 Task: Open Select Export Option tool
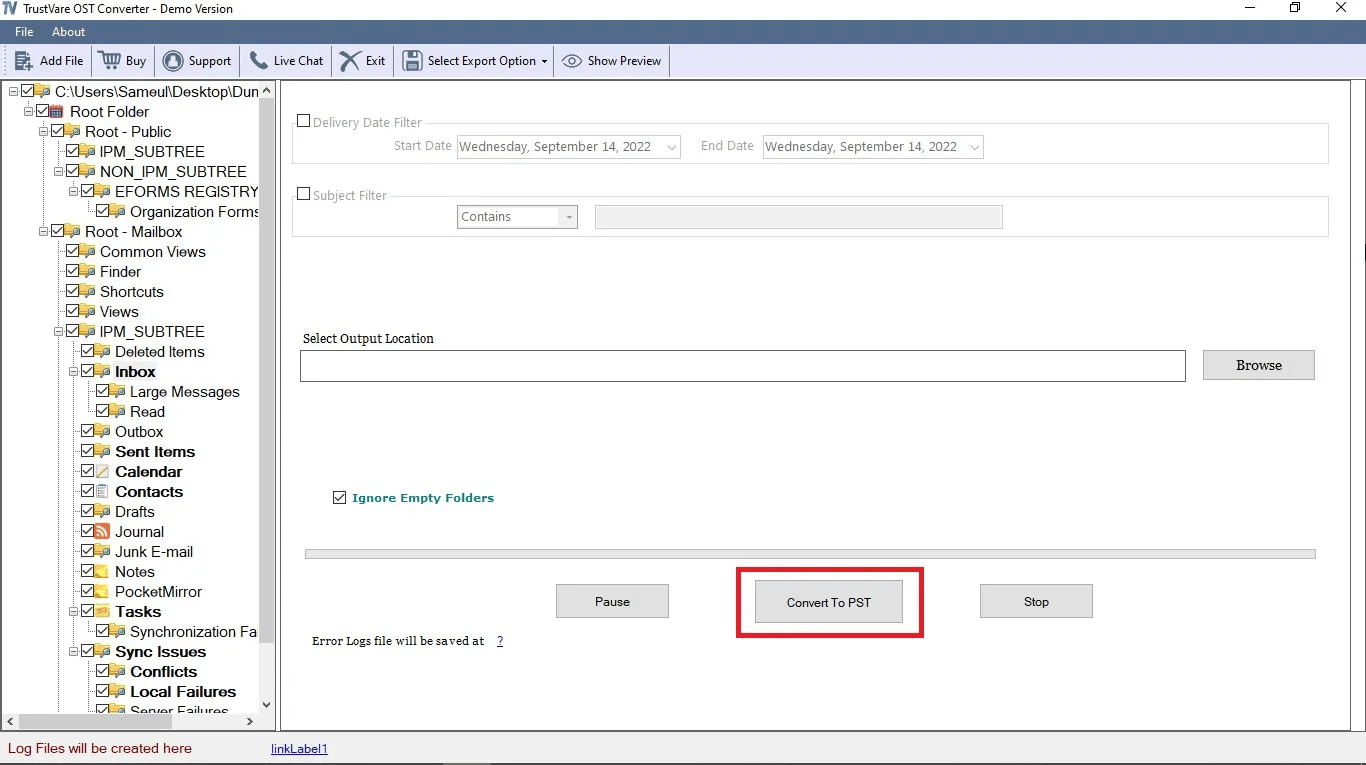[412, 60]
